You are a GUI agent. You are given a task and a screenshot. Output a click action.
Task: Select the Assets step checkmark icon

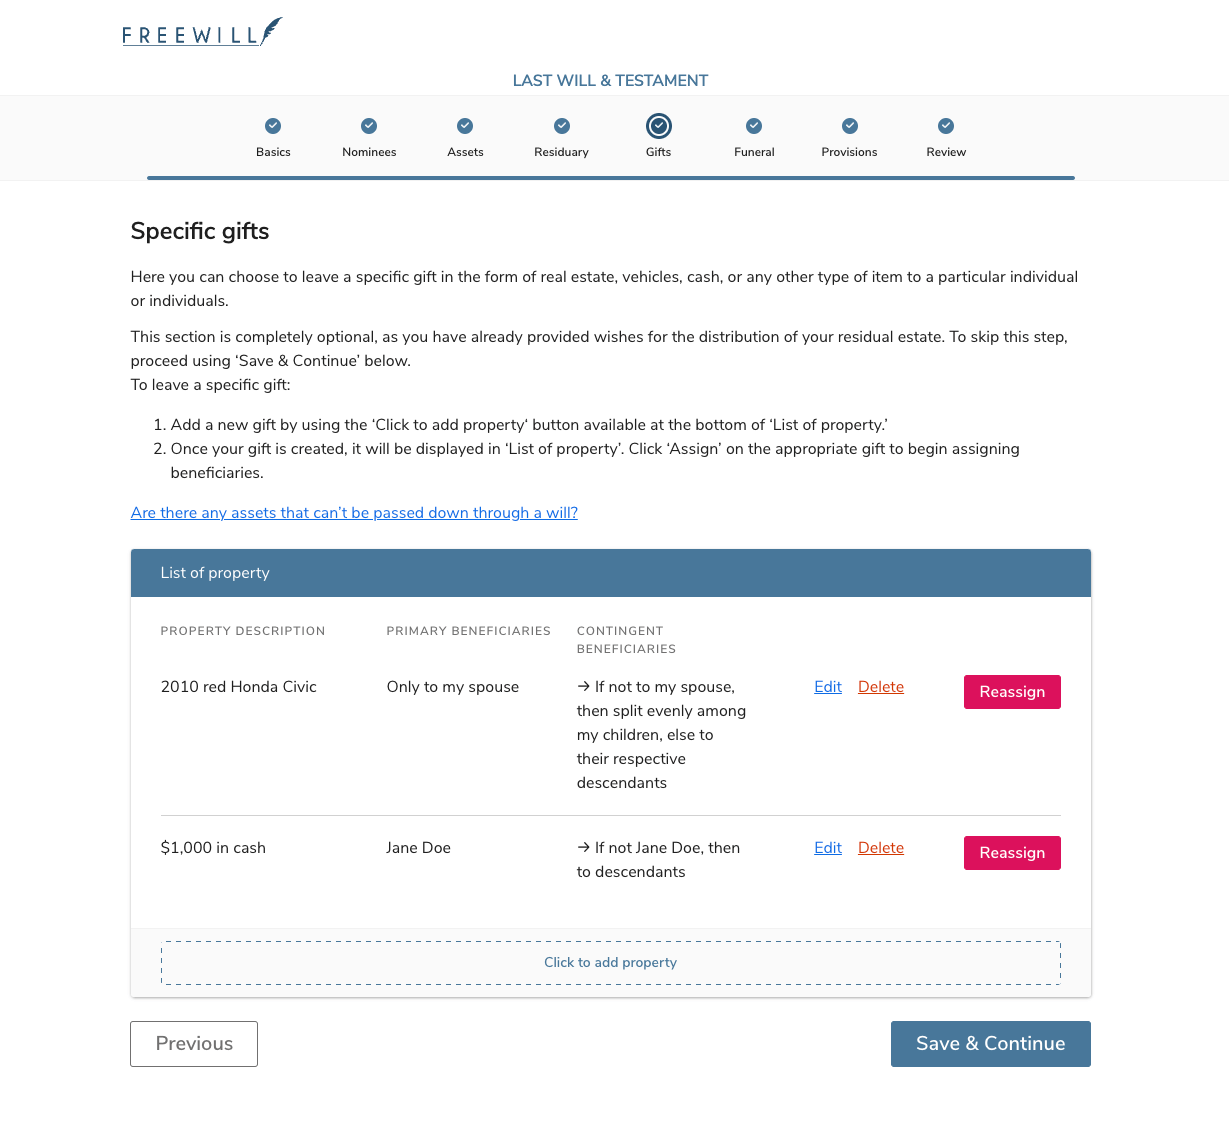(465, 126)
